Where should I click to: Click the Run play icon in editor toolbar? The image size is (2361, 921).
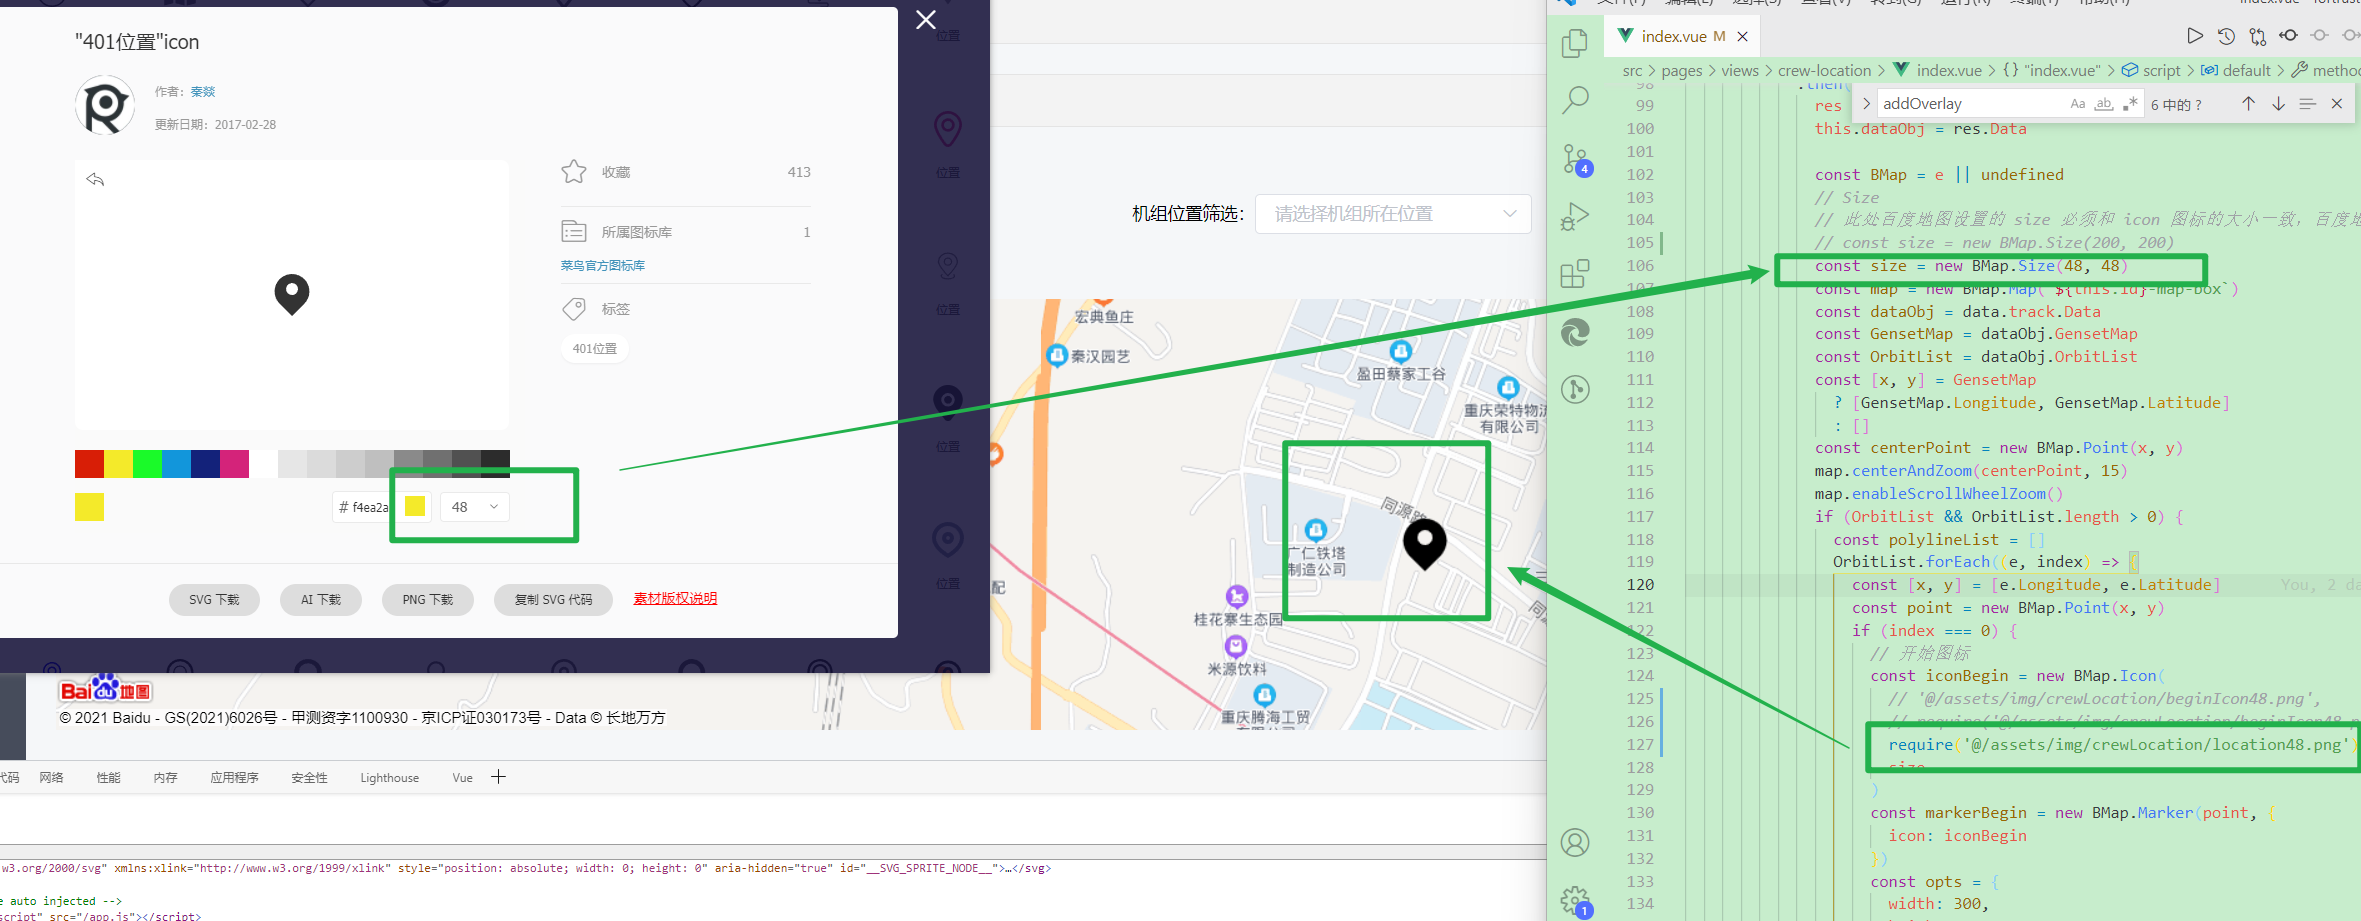pyautogui.click(x=2194, y=36)
